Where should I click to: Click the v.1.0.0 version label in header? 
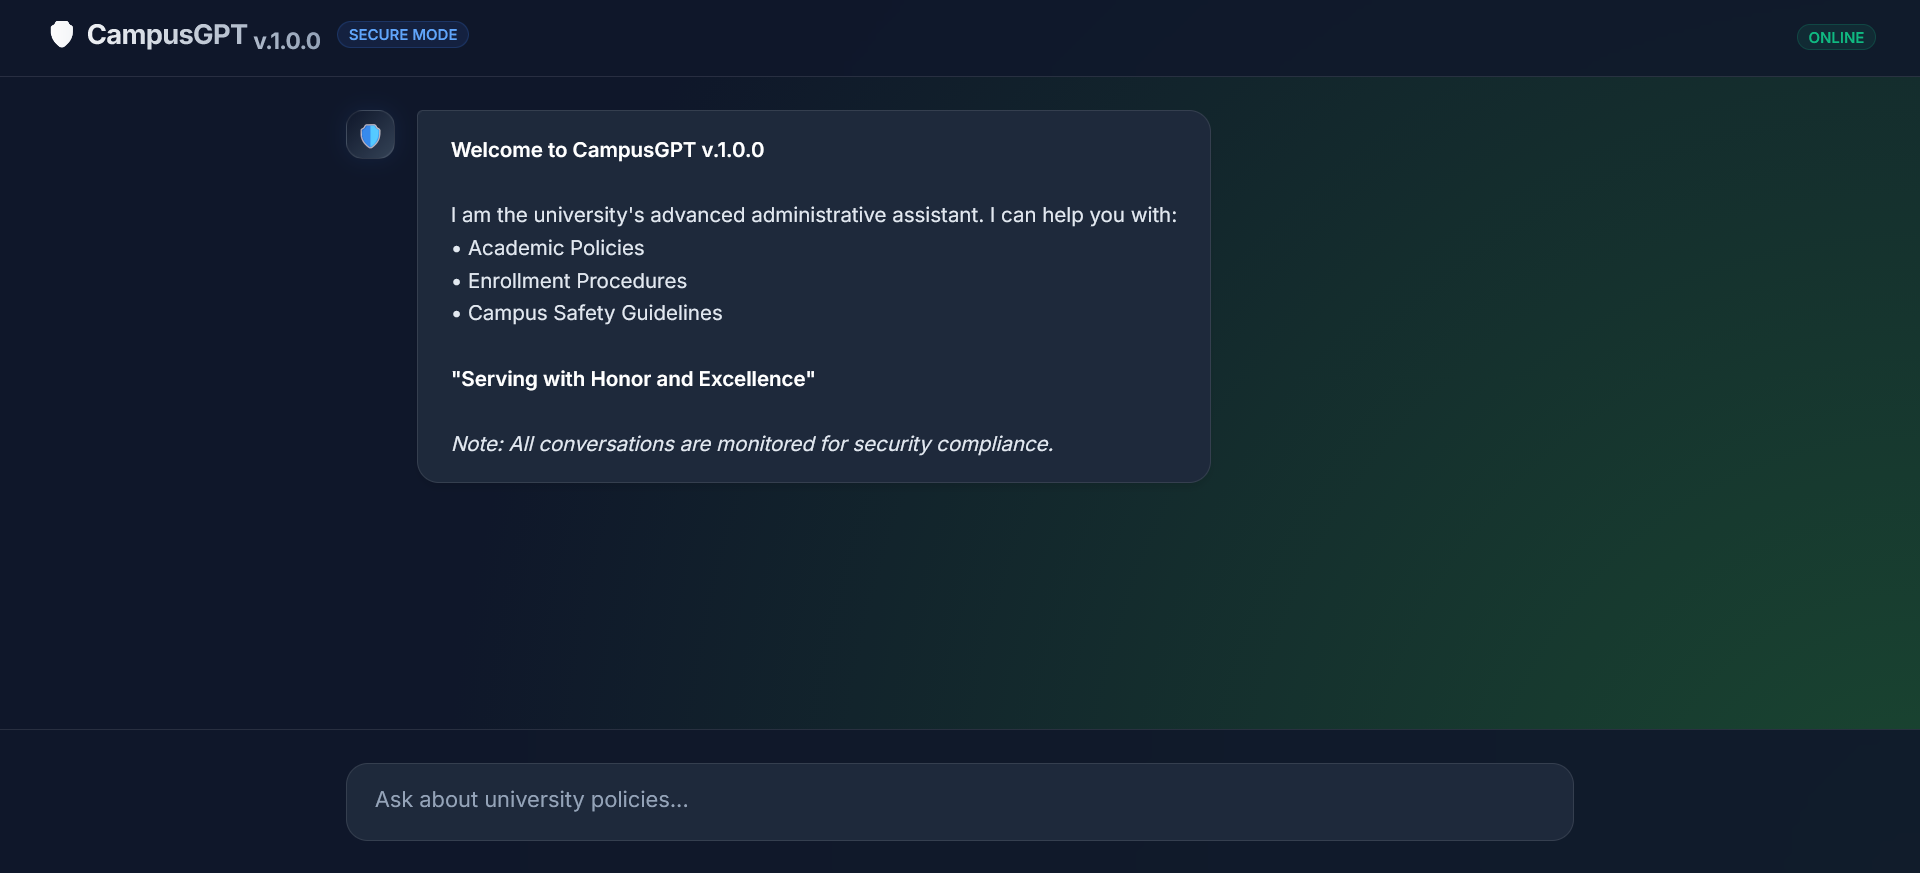287,41
